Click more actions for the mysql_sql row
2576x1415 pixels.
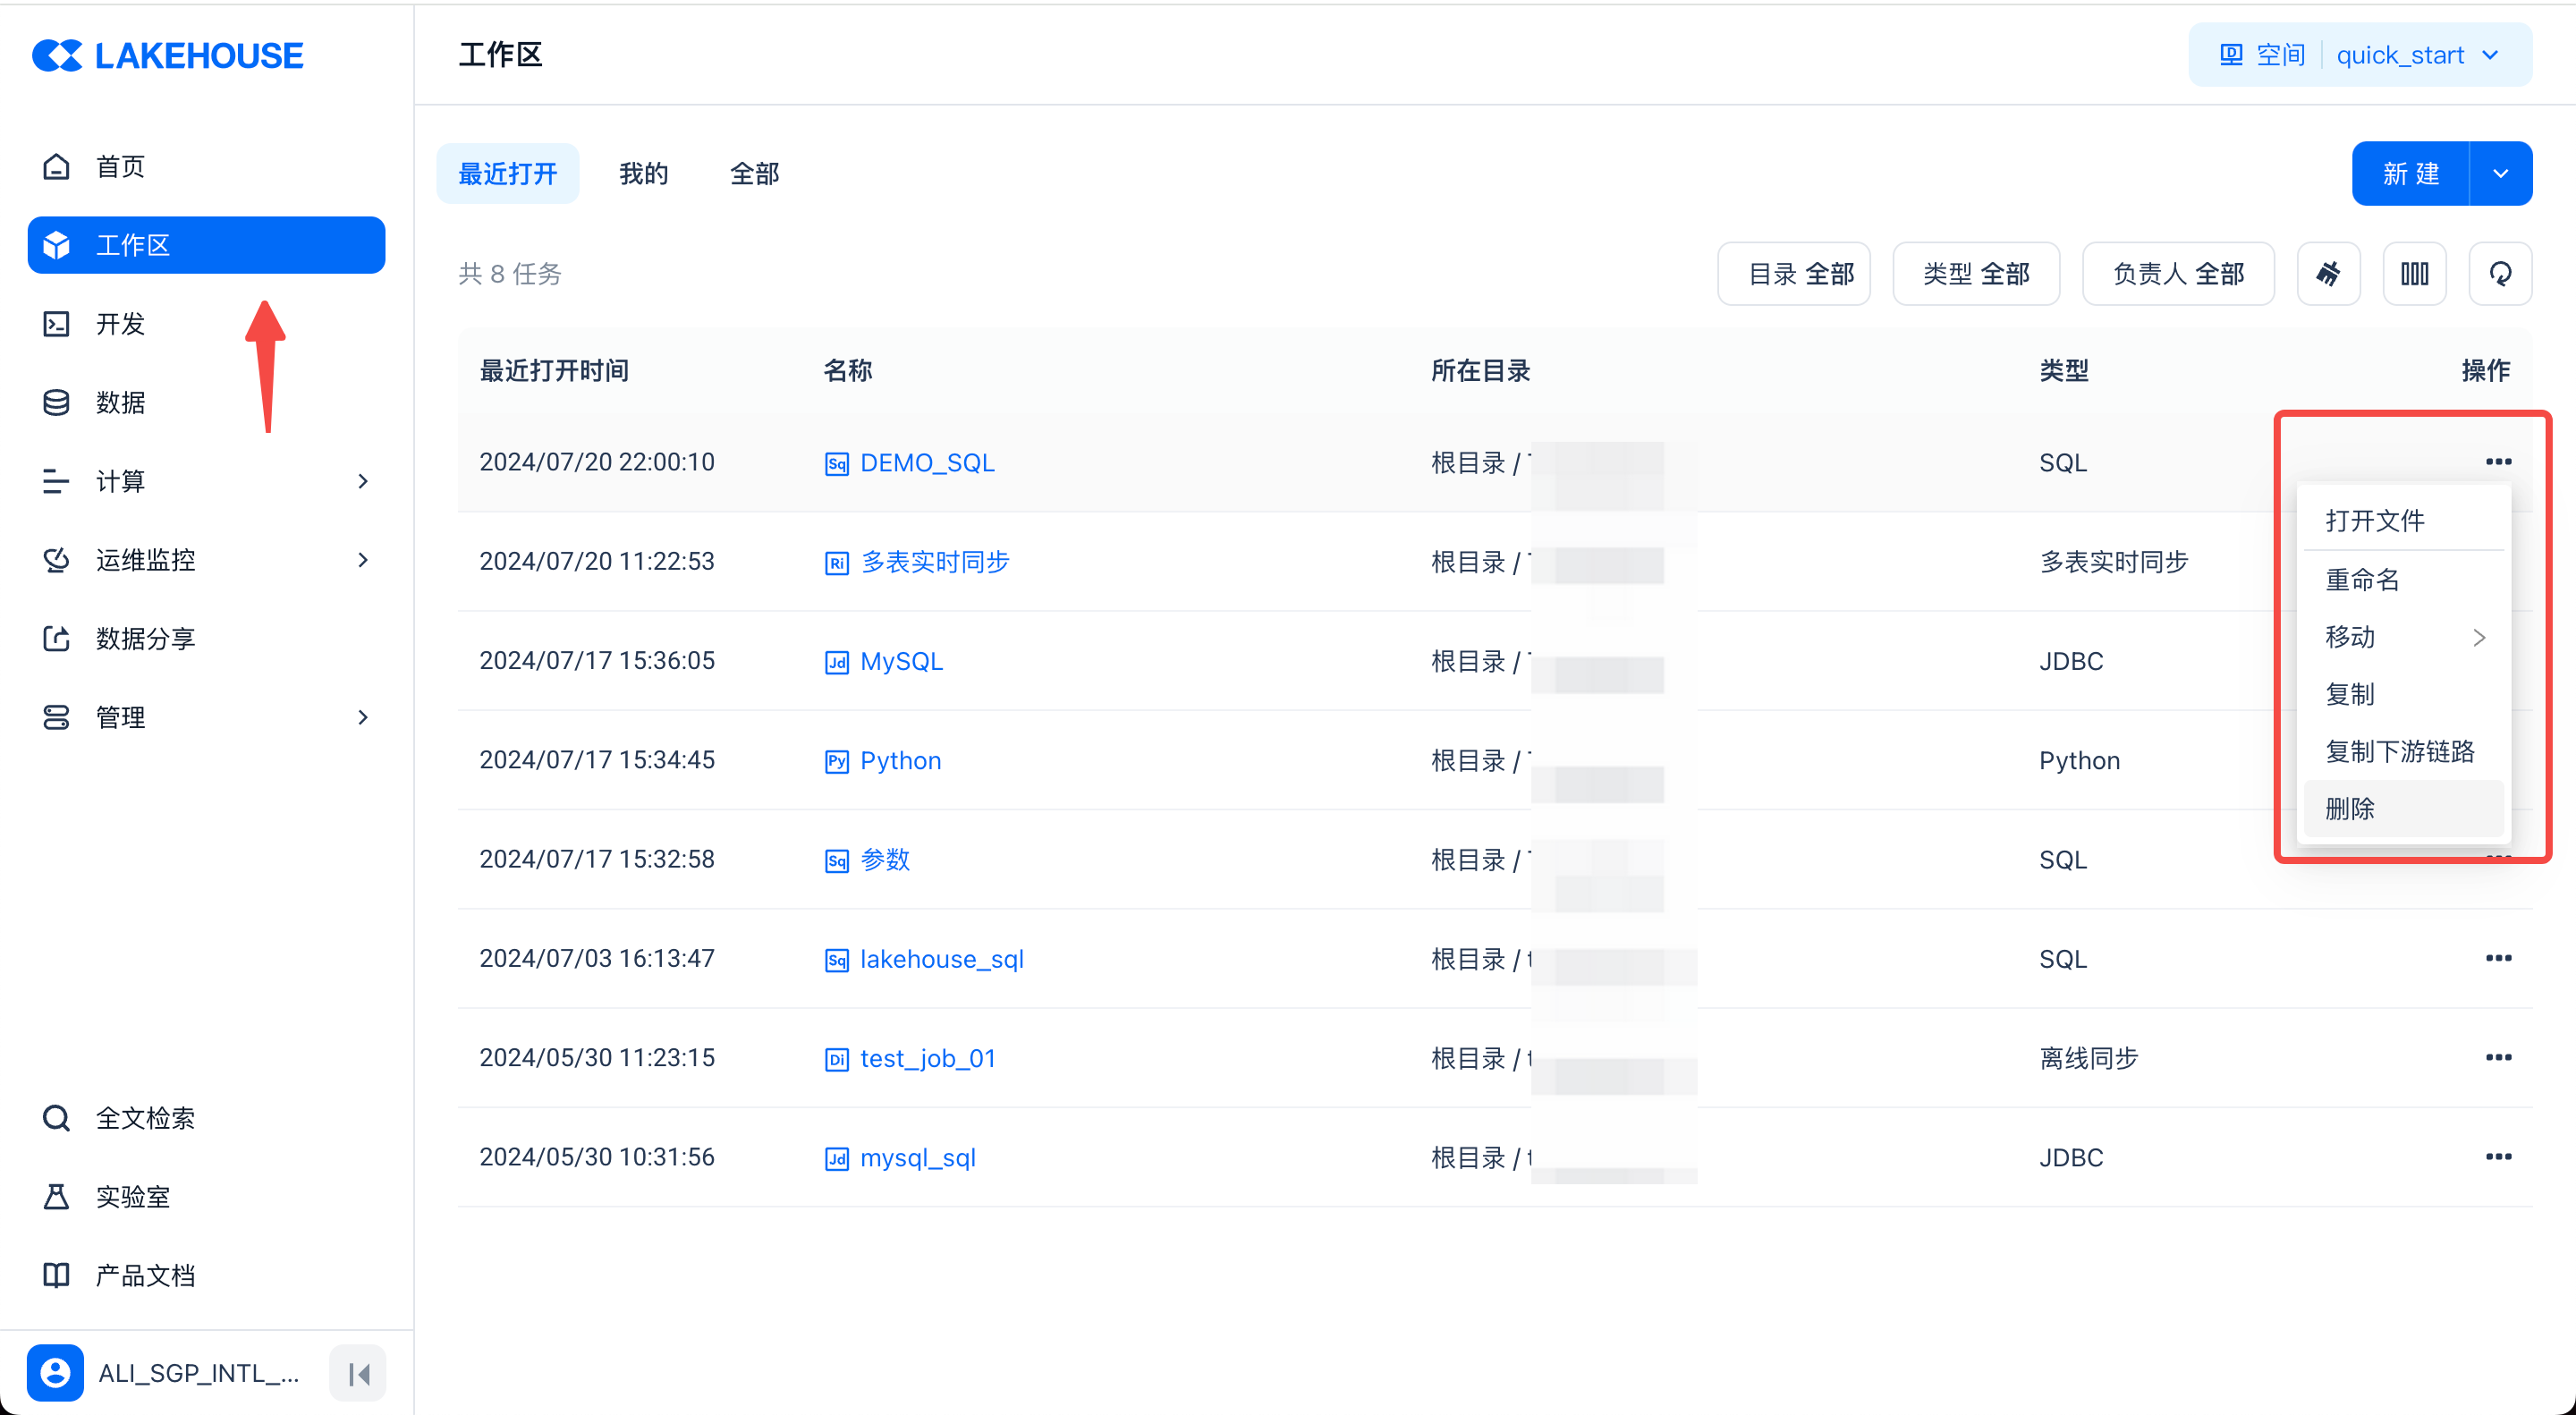point(2498,1157)
